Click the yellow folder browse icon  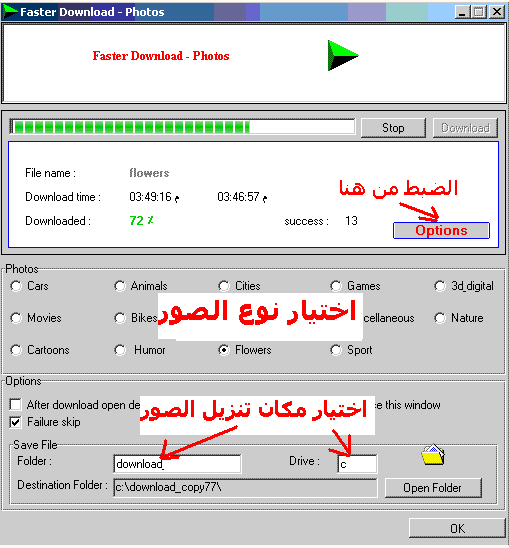point(433,455)
